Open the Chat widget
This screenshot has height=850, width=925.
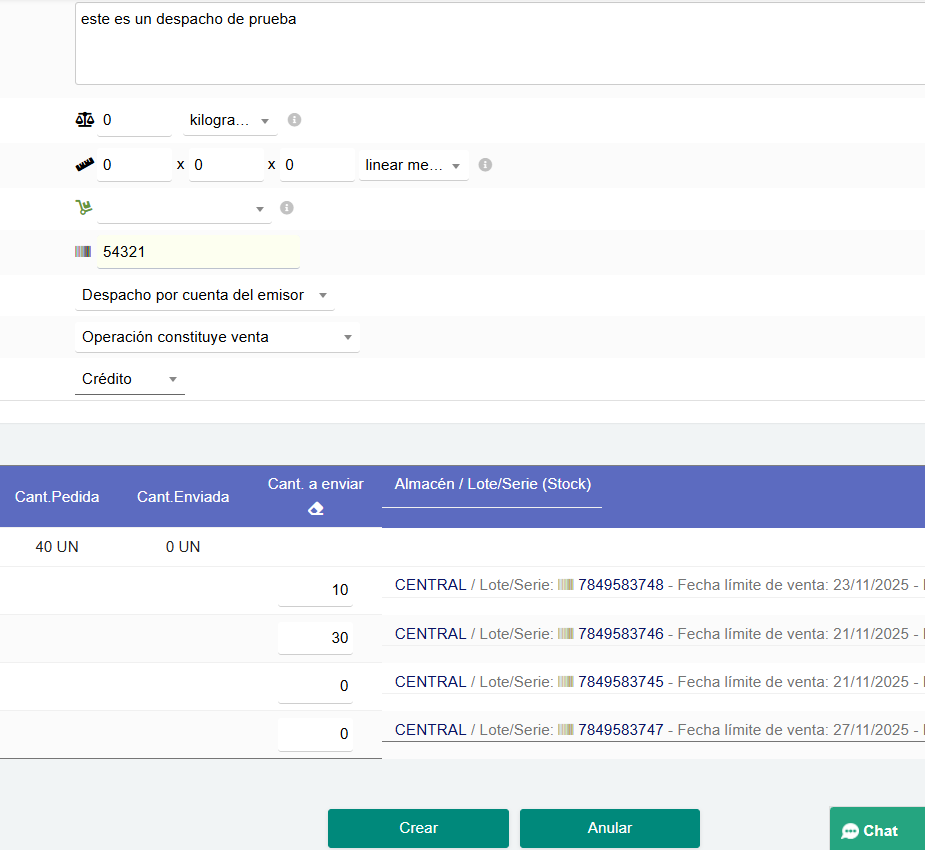[871, 830]
